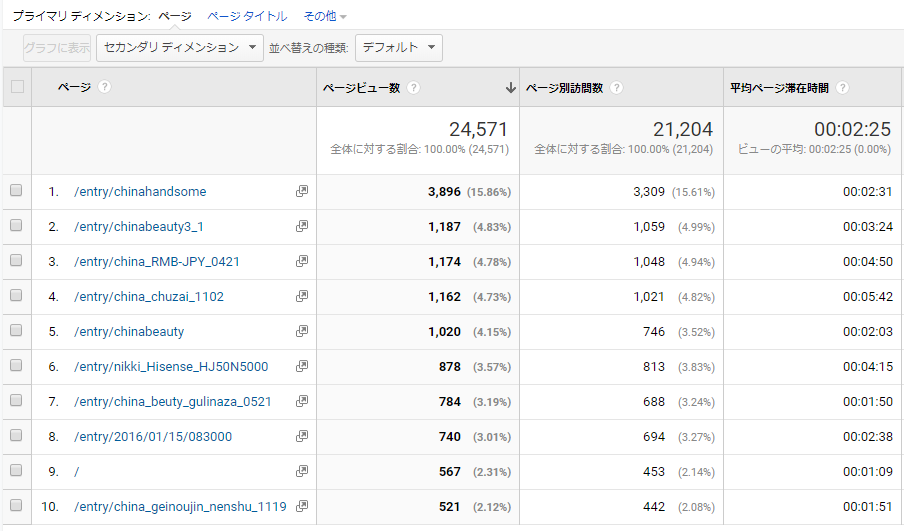Viewport: 904px width, 531px height.
Task: Check the box for row 8 2016/01/15
Action: (16, 435)
